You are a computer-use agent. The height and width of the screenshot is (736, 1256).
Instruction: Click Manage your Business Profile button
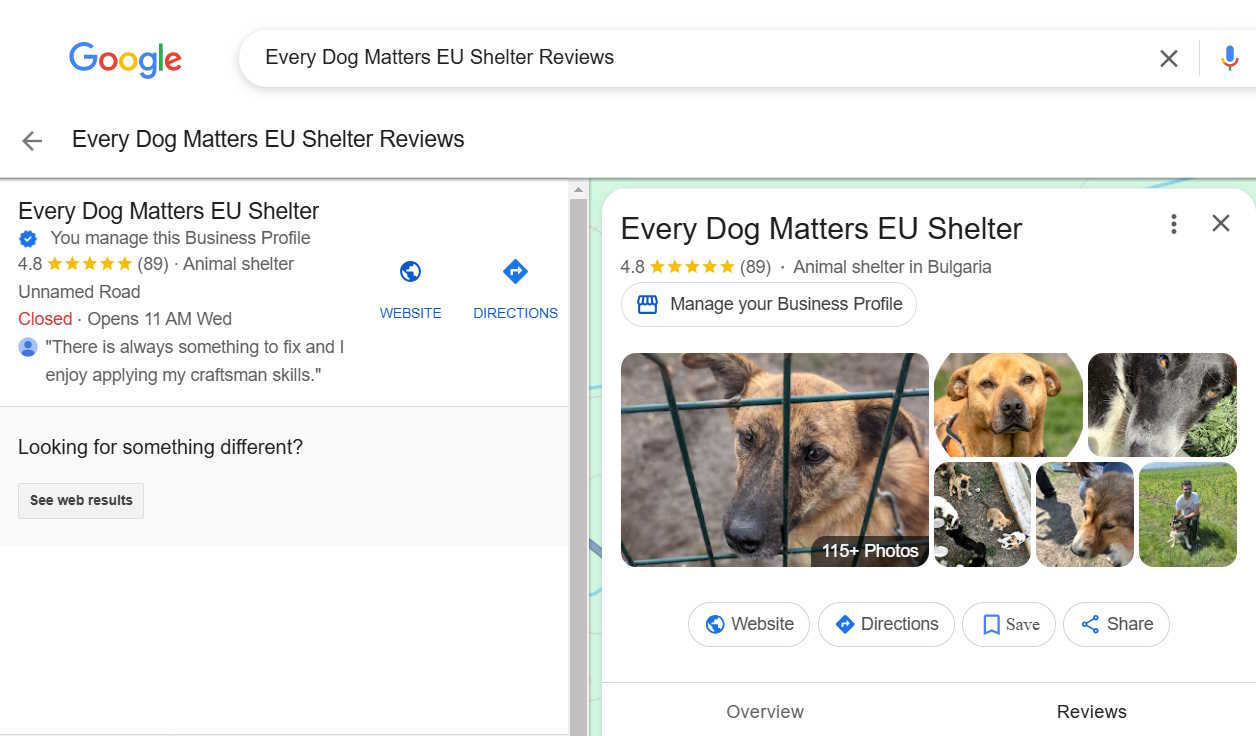768,304
